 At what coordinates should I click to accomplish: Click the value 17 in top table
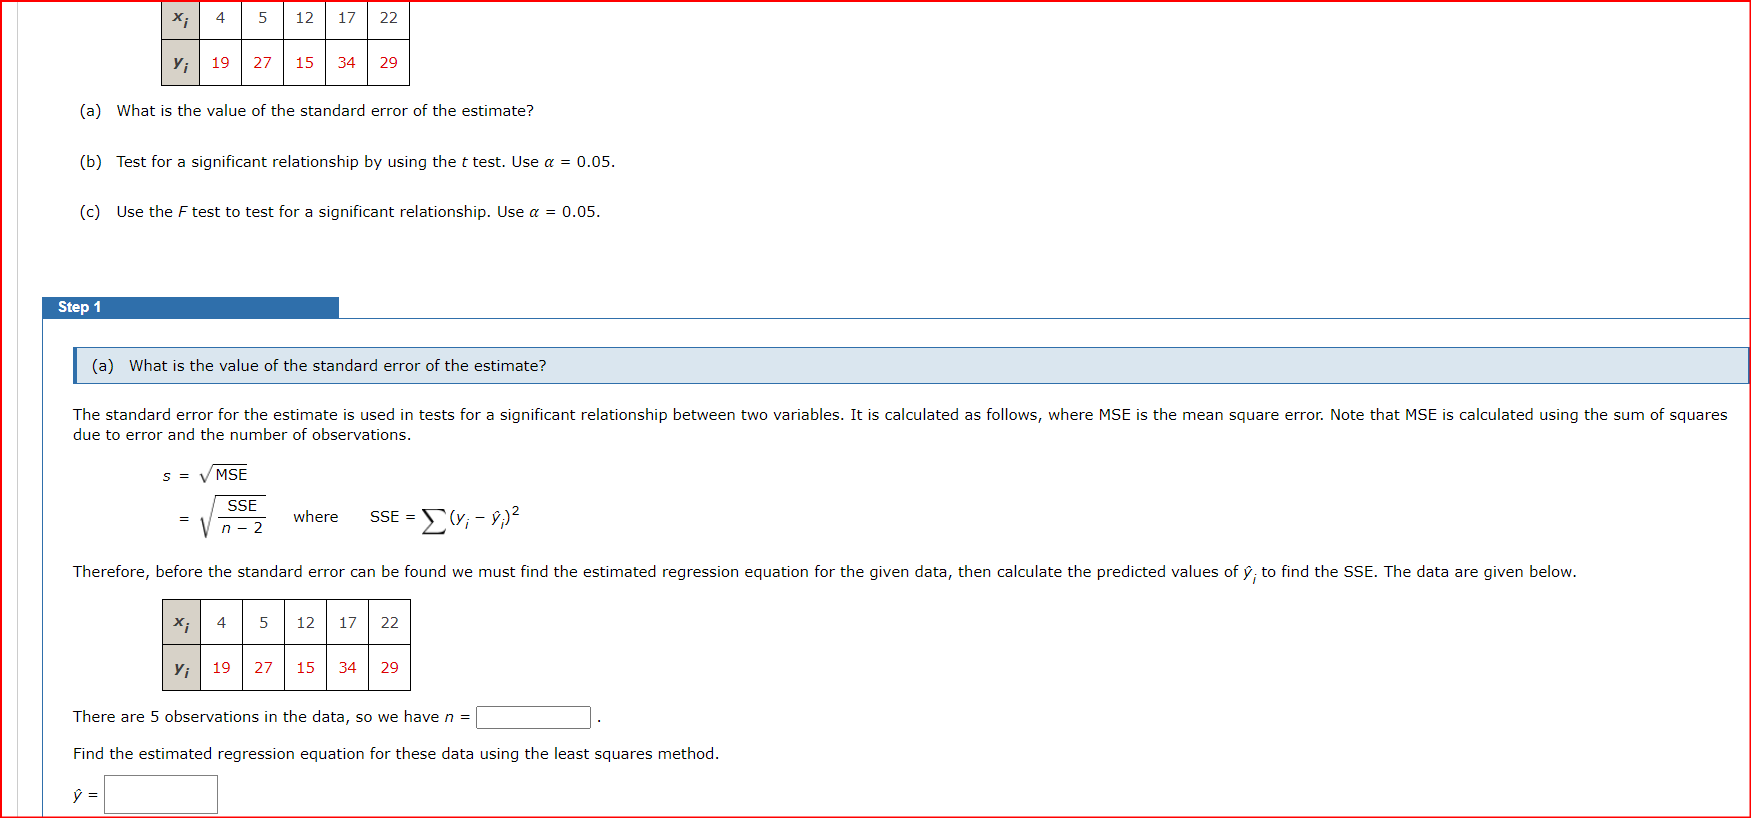click(346, 17)
